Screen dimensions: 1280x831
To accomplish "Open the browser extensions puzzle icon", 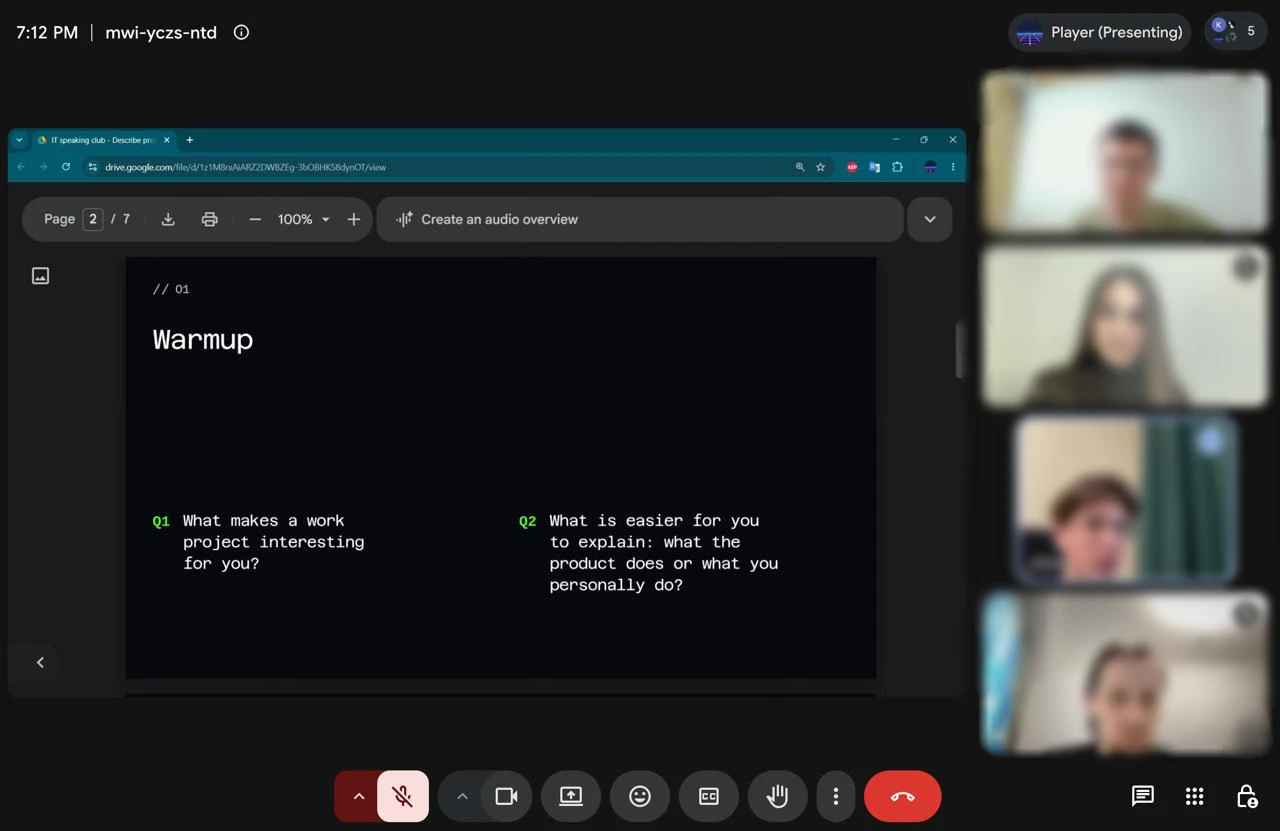I will coord(897,167).
